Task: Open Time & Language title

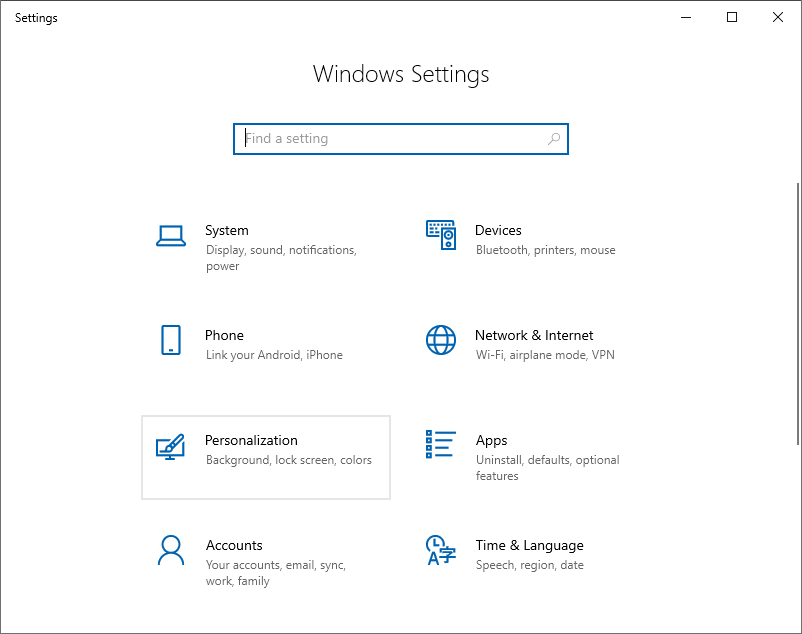Action: coord(529,546)
